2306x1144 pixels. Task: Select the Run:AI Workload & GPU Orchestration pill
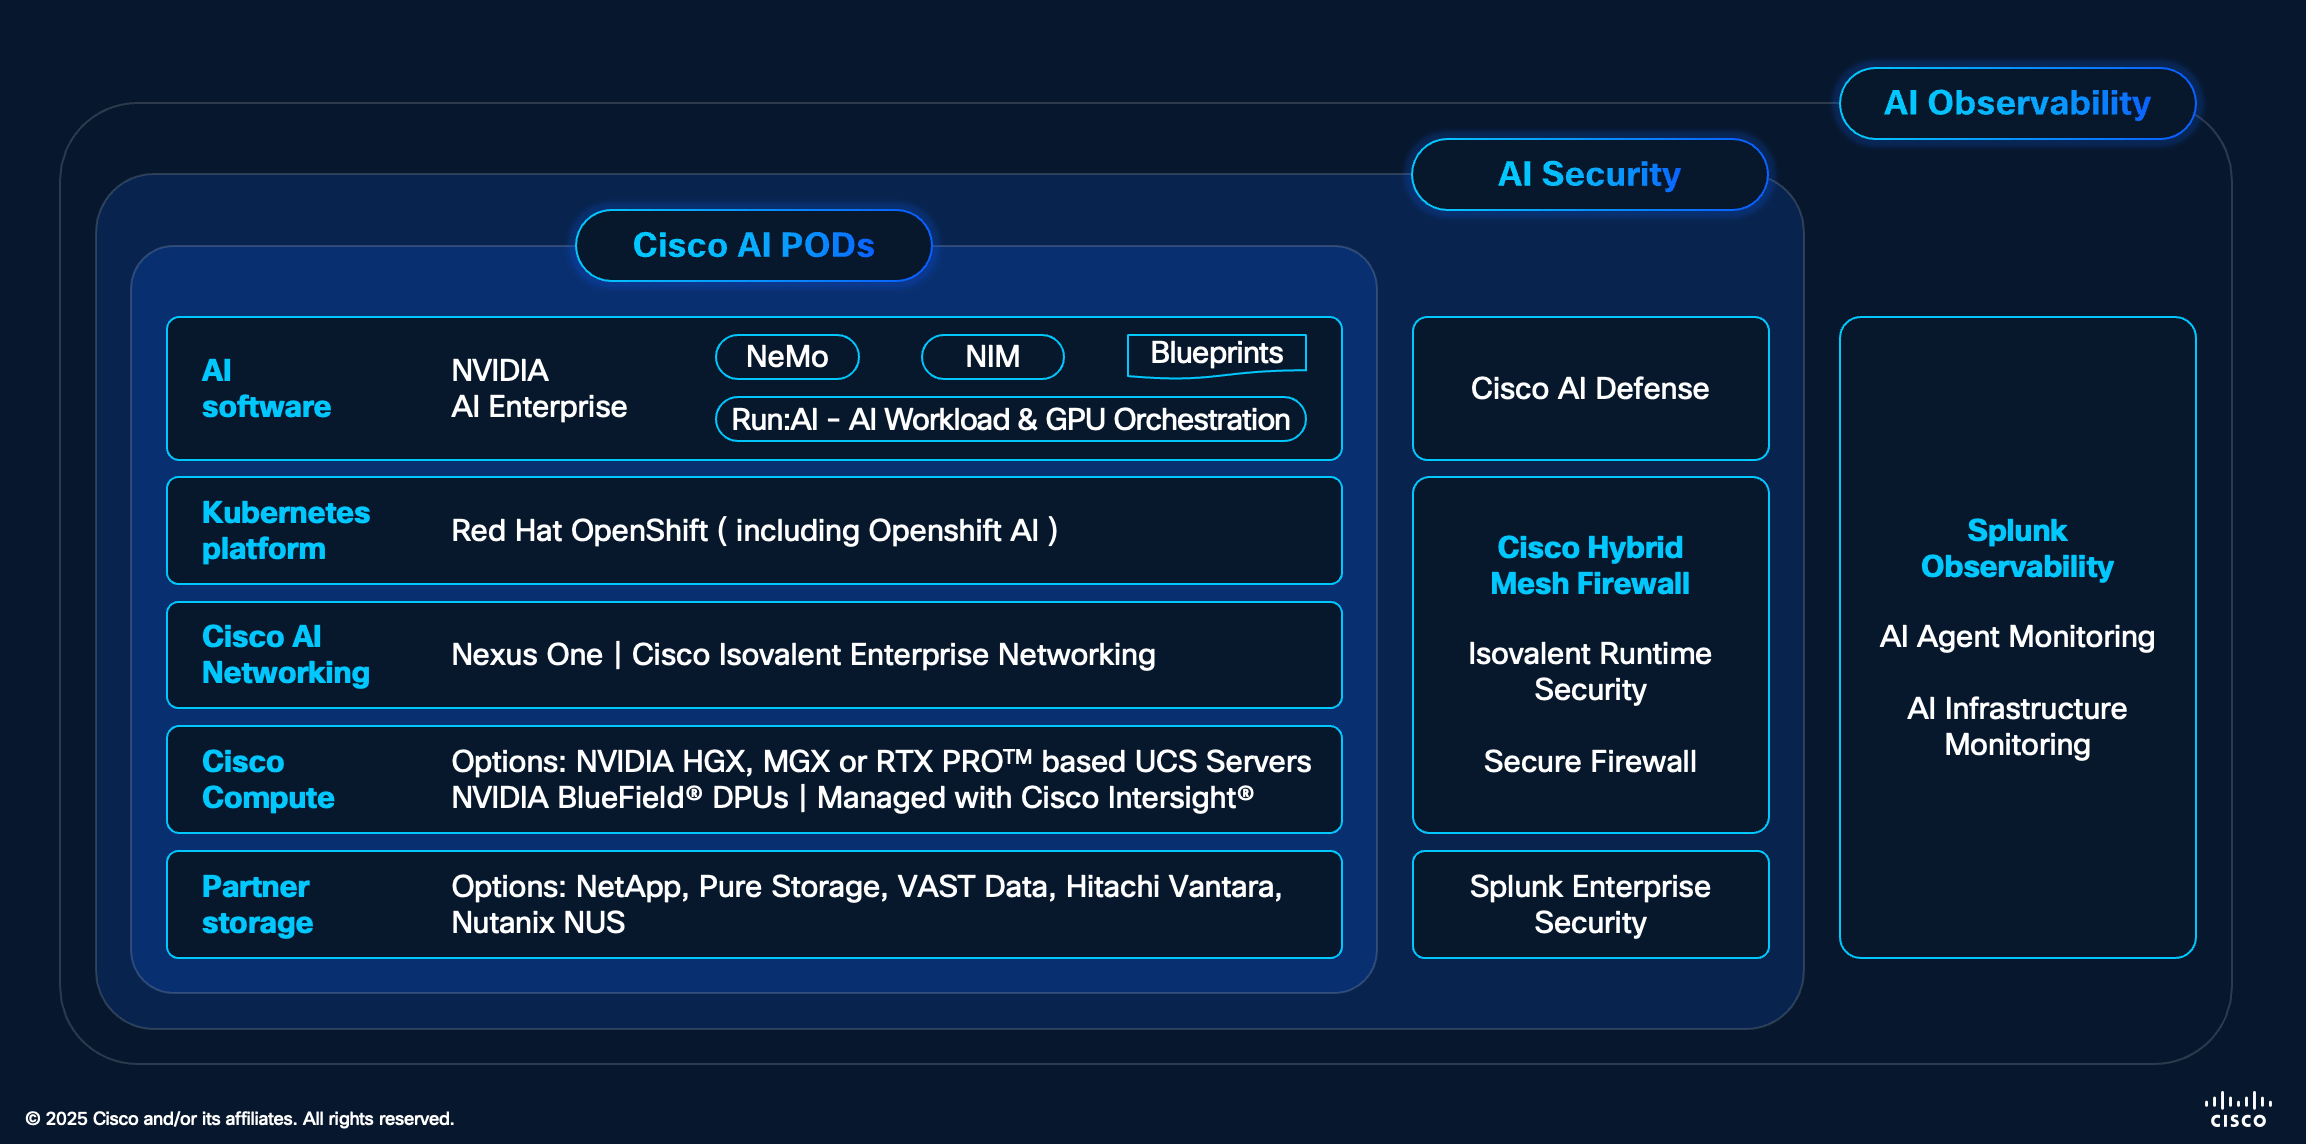(1011, 419)
